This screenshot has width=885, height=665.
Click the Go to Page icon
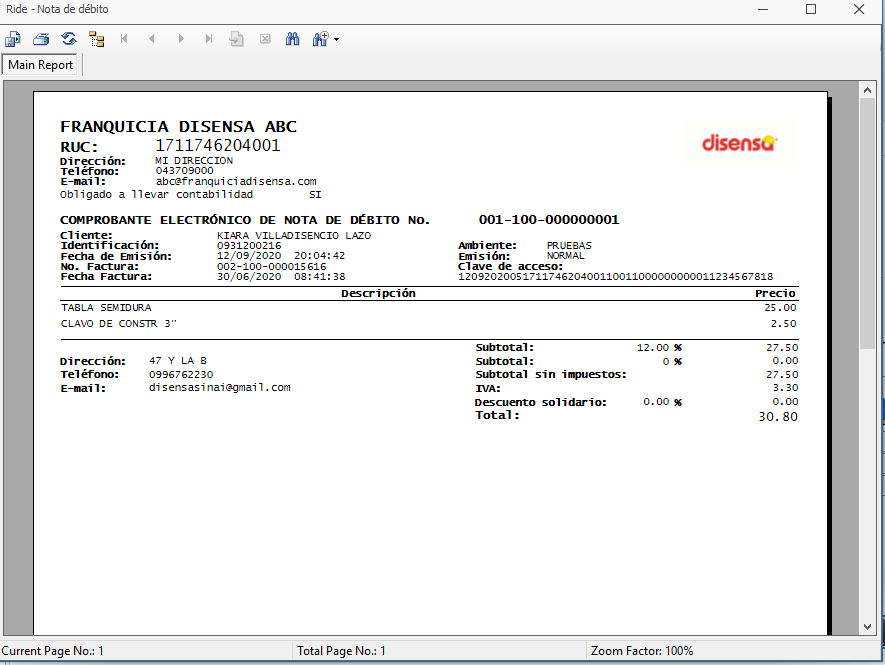click(237, 39)
